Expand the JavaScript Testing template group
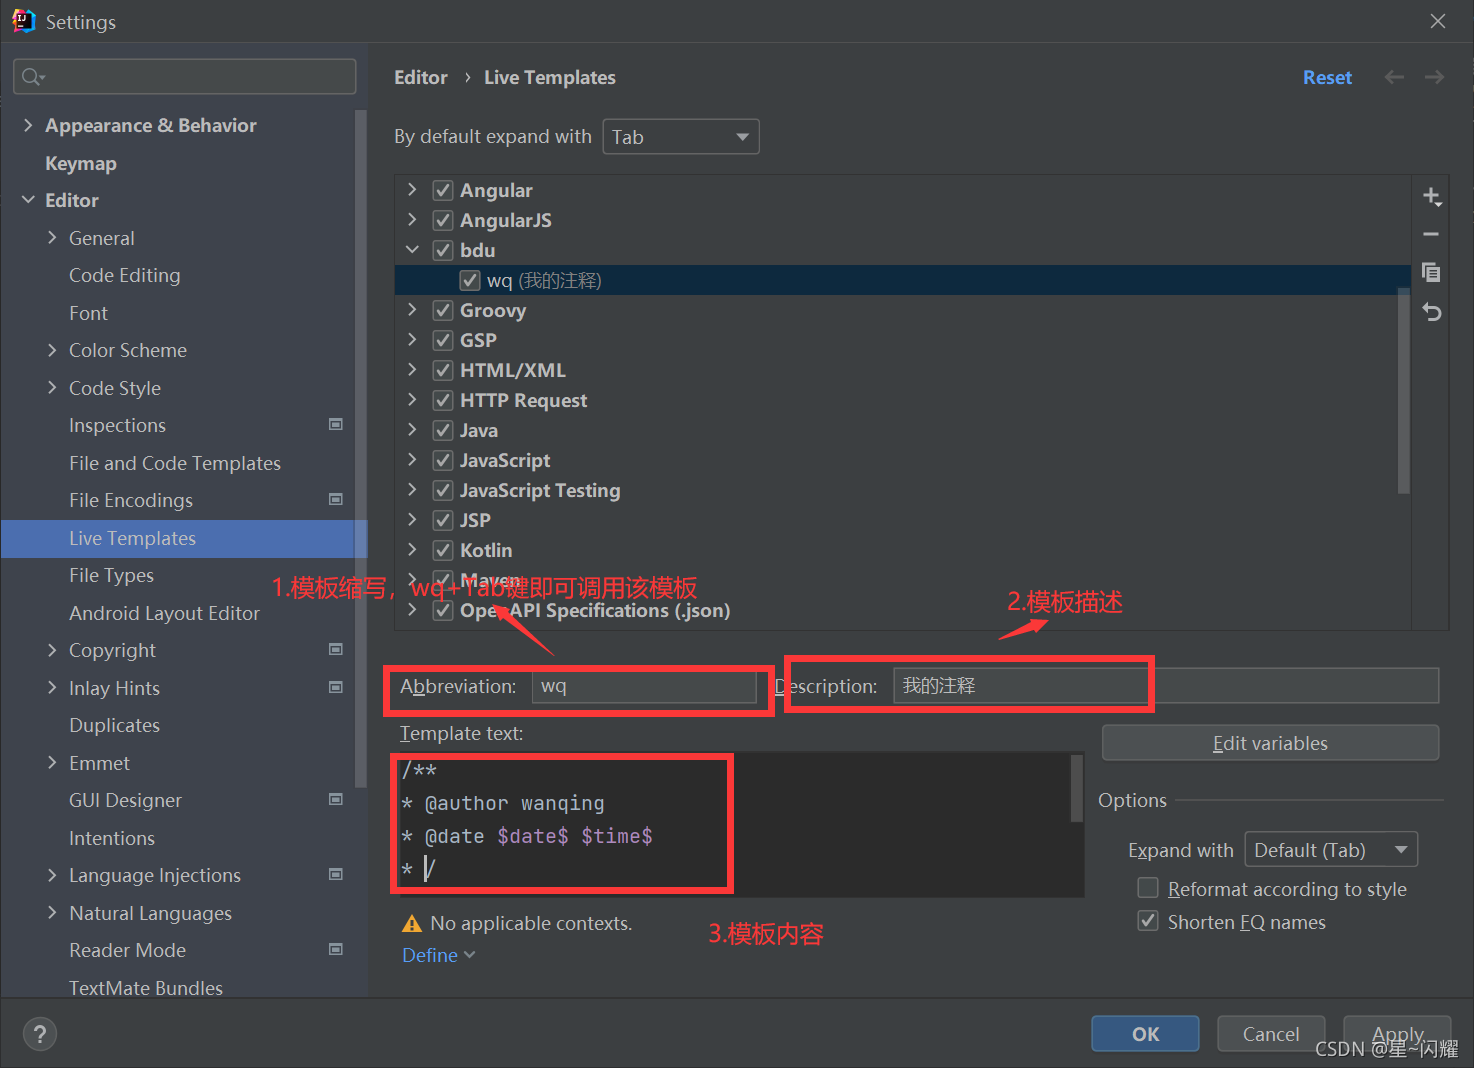Image resolution: width=1474 pixels, height=1068 pixels. (x=412, y=489)
